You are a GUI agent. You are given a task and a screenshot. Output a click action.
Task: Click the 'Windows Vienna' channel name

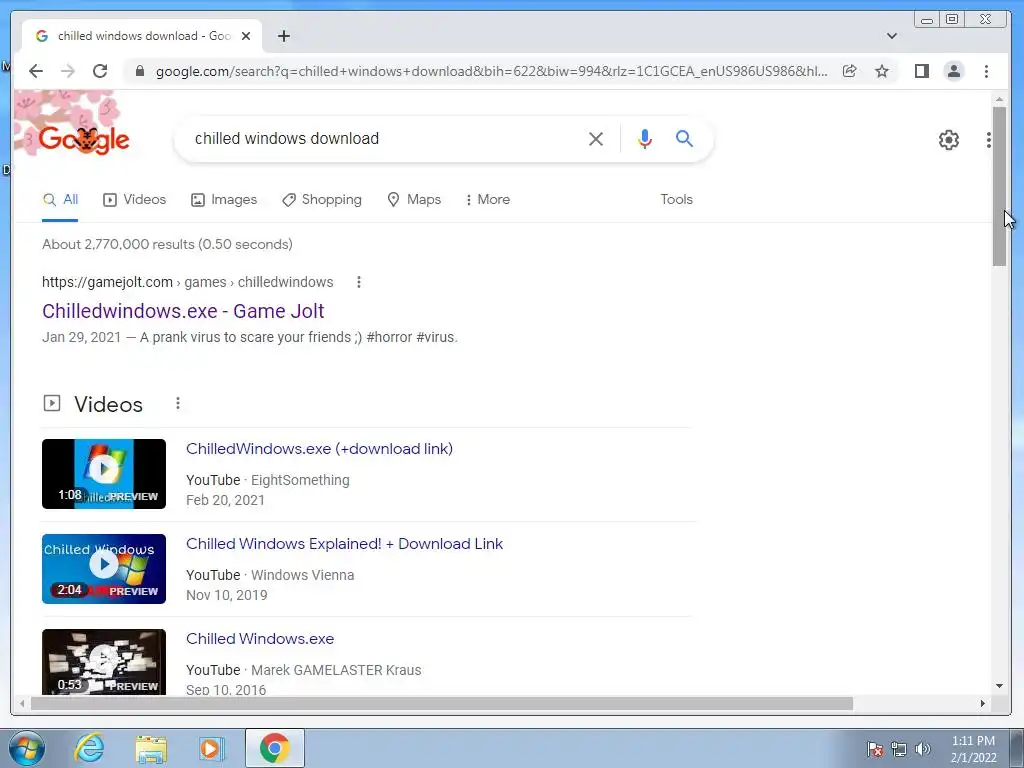point(303,575)
